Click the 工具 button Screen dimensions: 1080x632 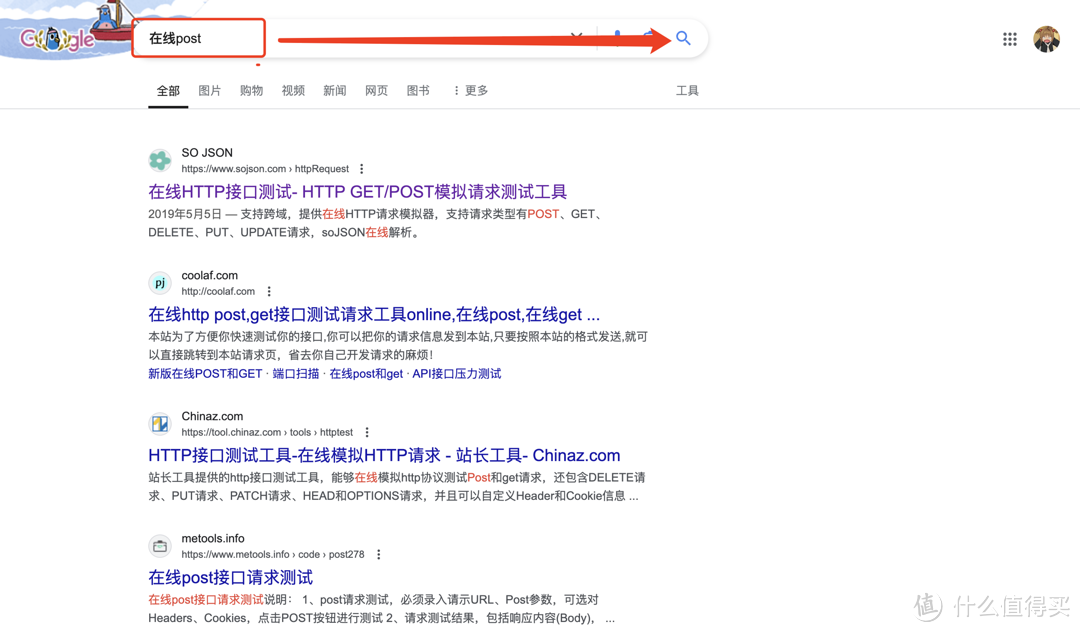coord(688,90)
